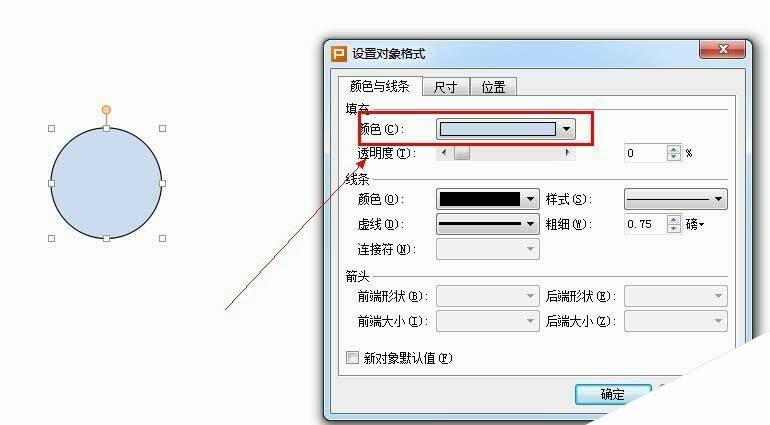Open the fill 颜色 dropdown arrow
This screenshot has width=770, height=425.
pos(566,129)
